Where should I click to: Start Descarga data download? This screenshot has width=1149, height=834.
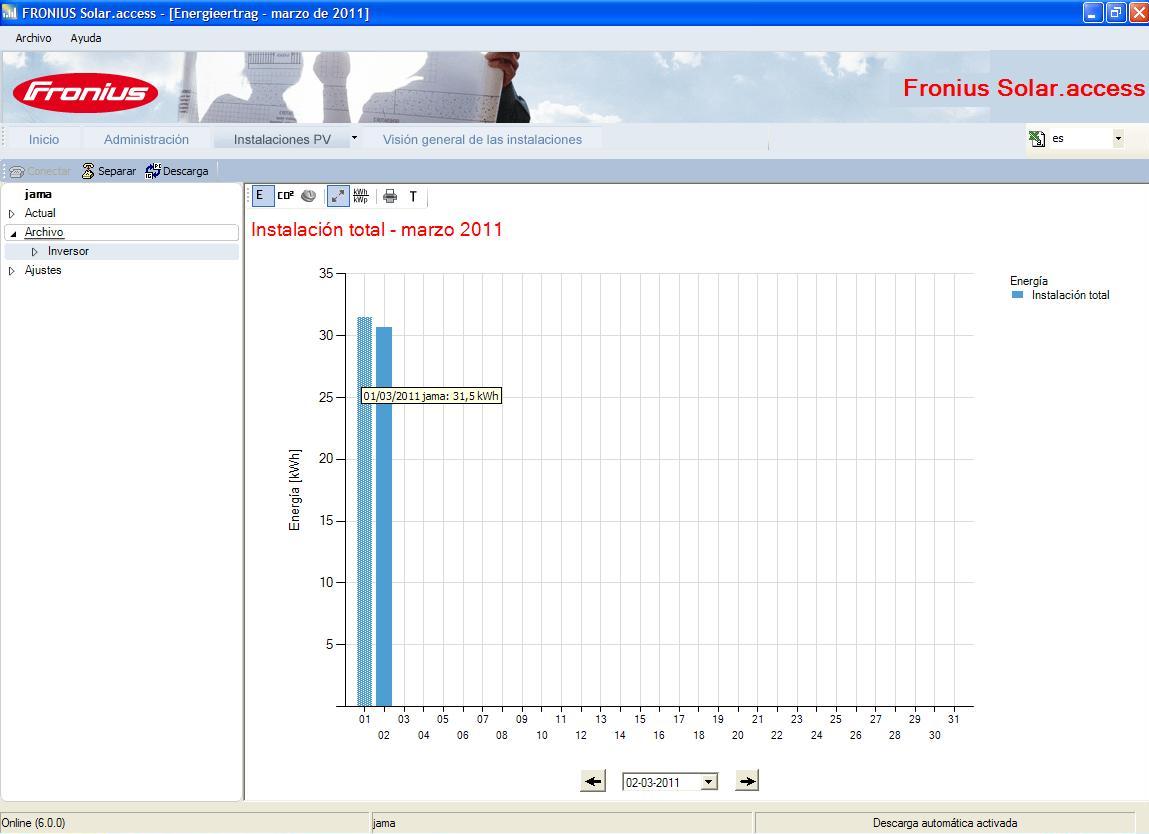coord(177,171)
